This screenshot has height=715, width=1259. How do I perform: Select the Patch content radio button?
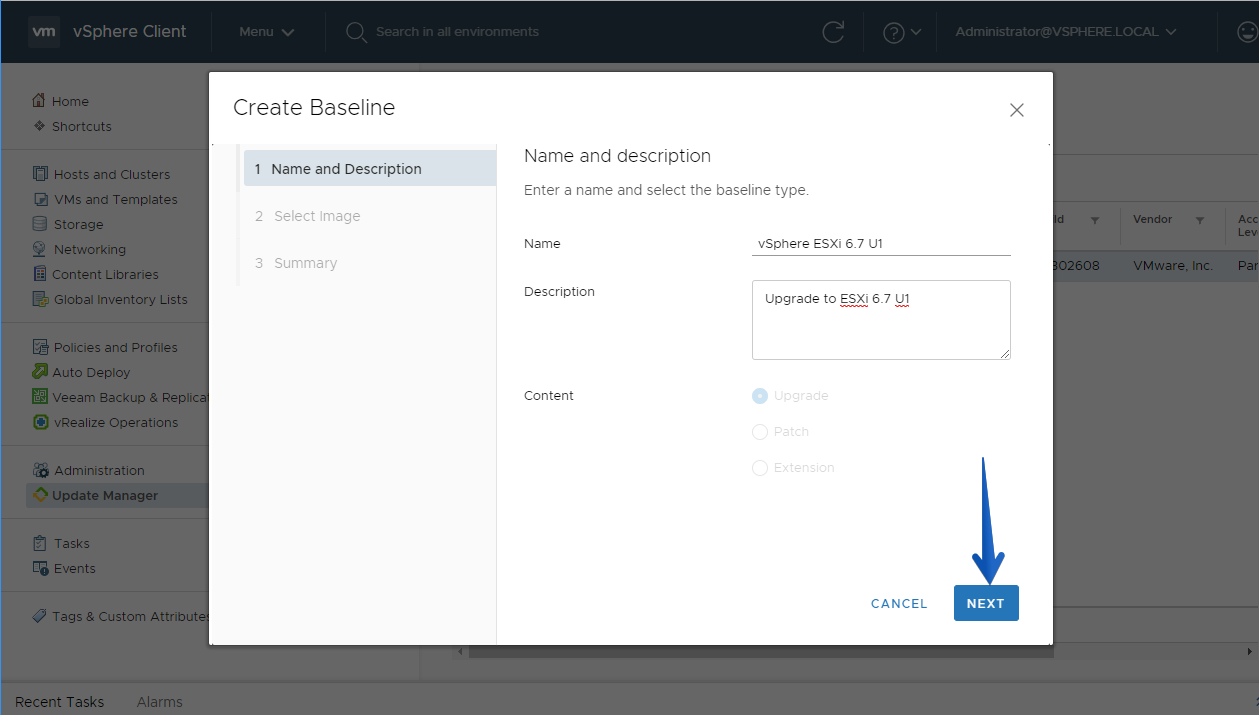click(x=760, y=432)
